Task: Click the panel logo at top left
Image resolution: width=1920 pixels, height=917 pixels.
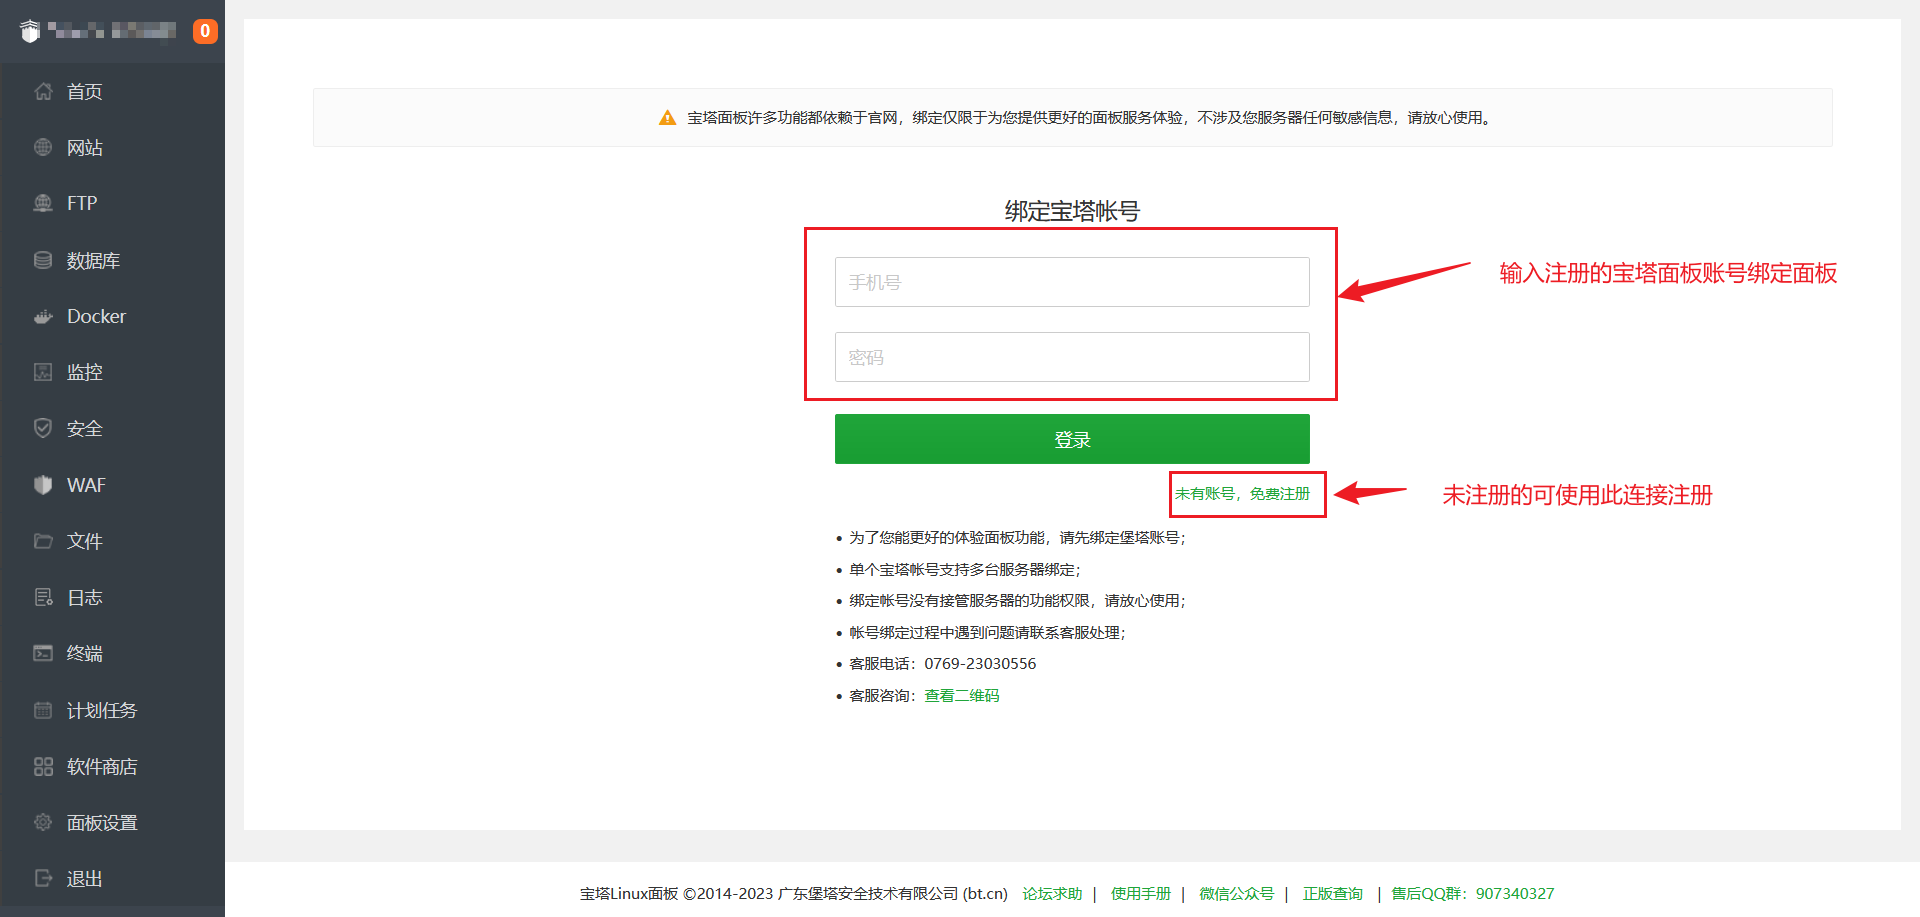Action: [x=30, y=31]
